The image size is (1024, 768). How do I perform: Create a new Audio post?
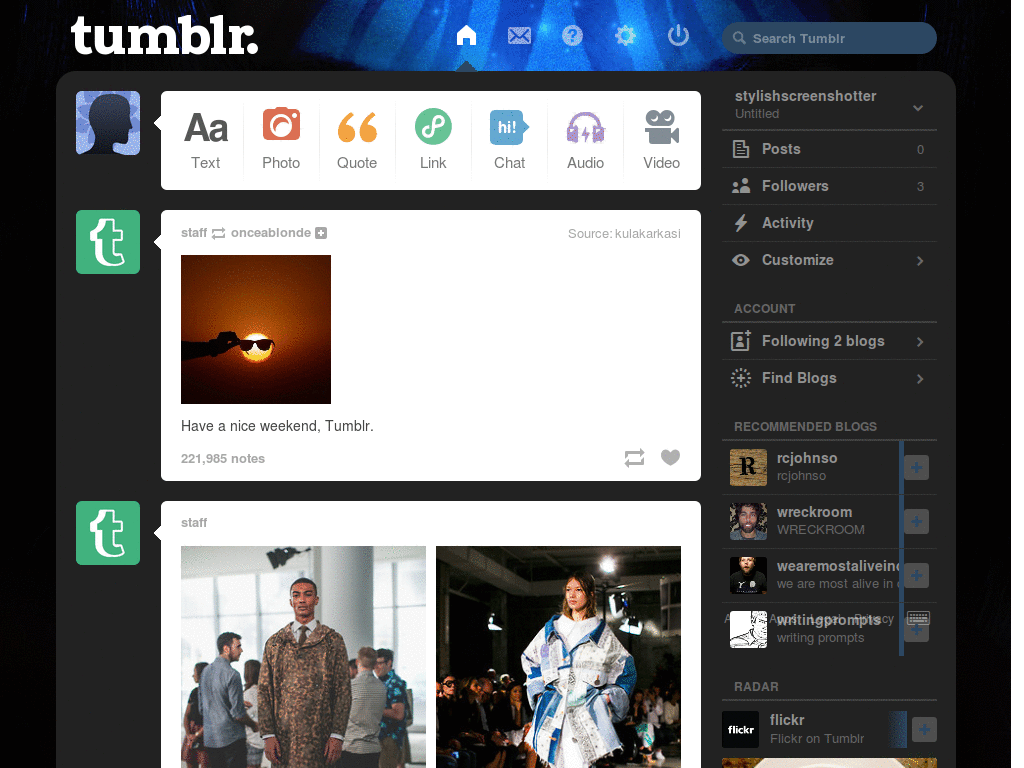585,140
